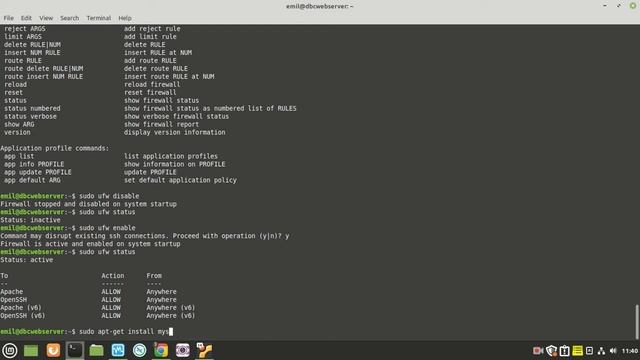Click the window title 'emil@dbcwebserver: ~'
This screenshot has height=360, width=640.
tap(320, 6)
